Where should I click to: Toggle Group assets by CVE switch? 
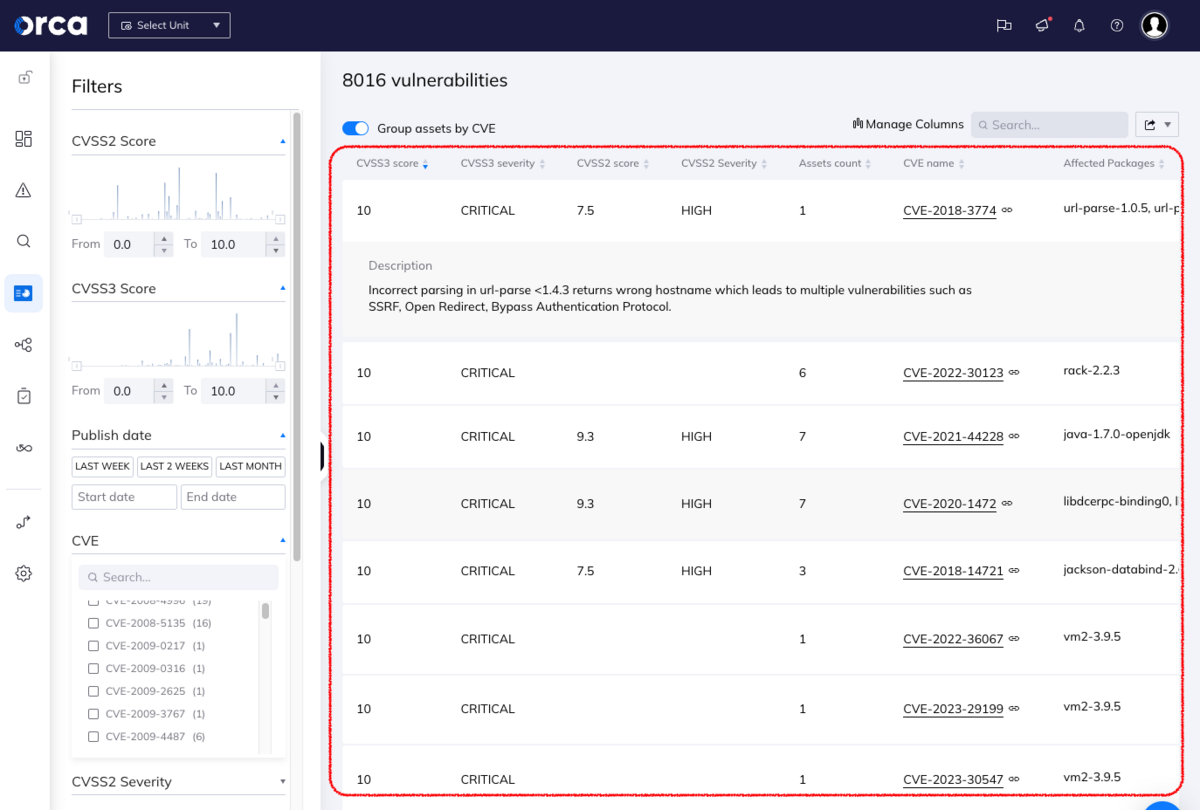(355, 128)
